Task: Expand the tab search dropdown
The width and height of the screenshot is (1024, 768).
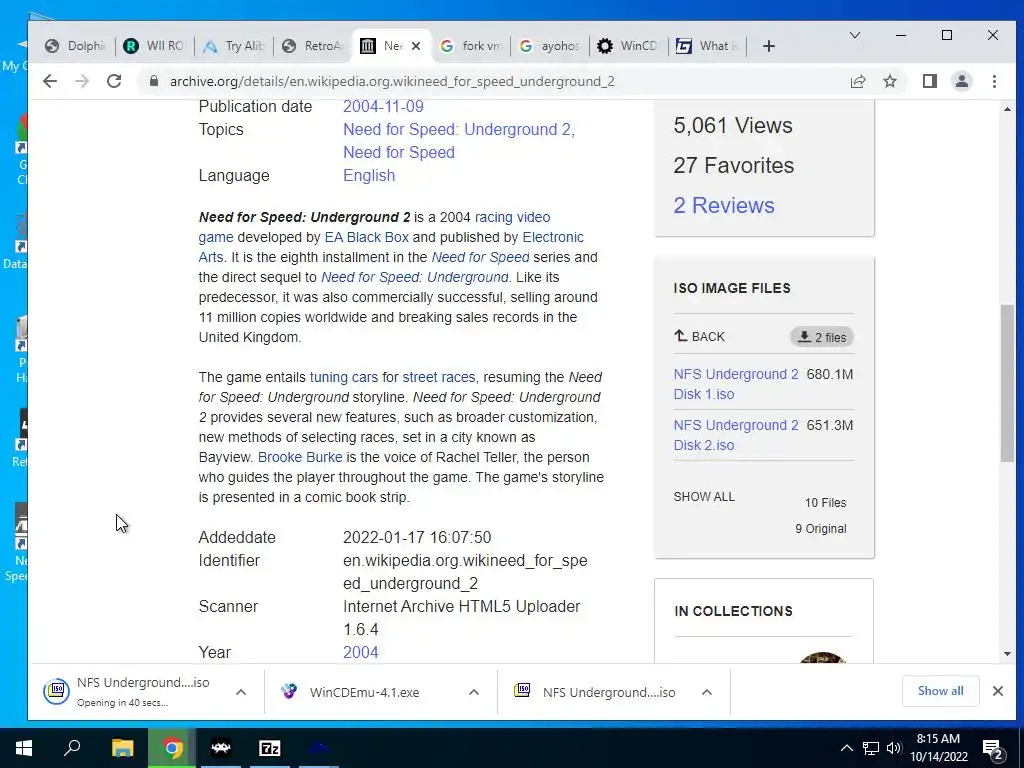Action: tap(854, 35)
